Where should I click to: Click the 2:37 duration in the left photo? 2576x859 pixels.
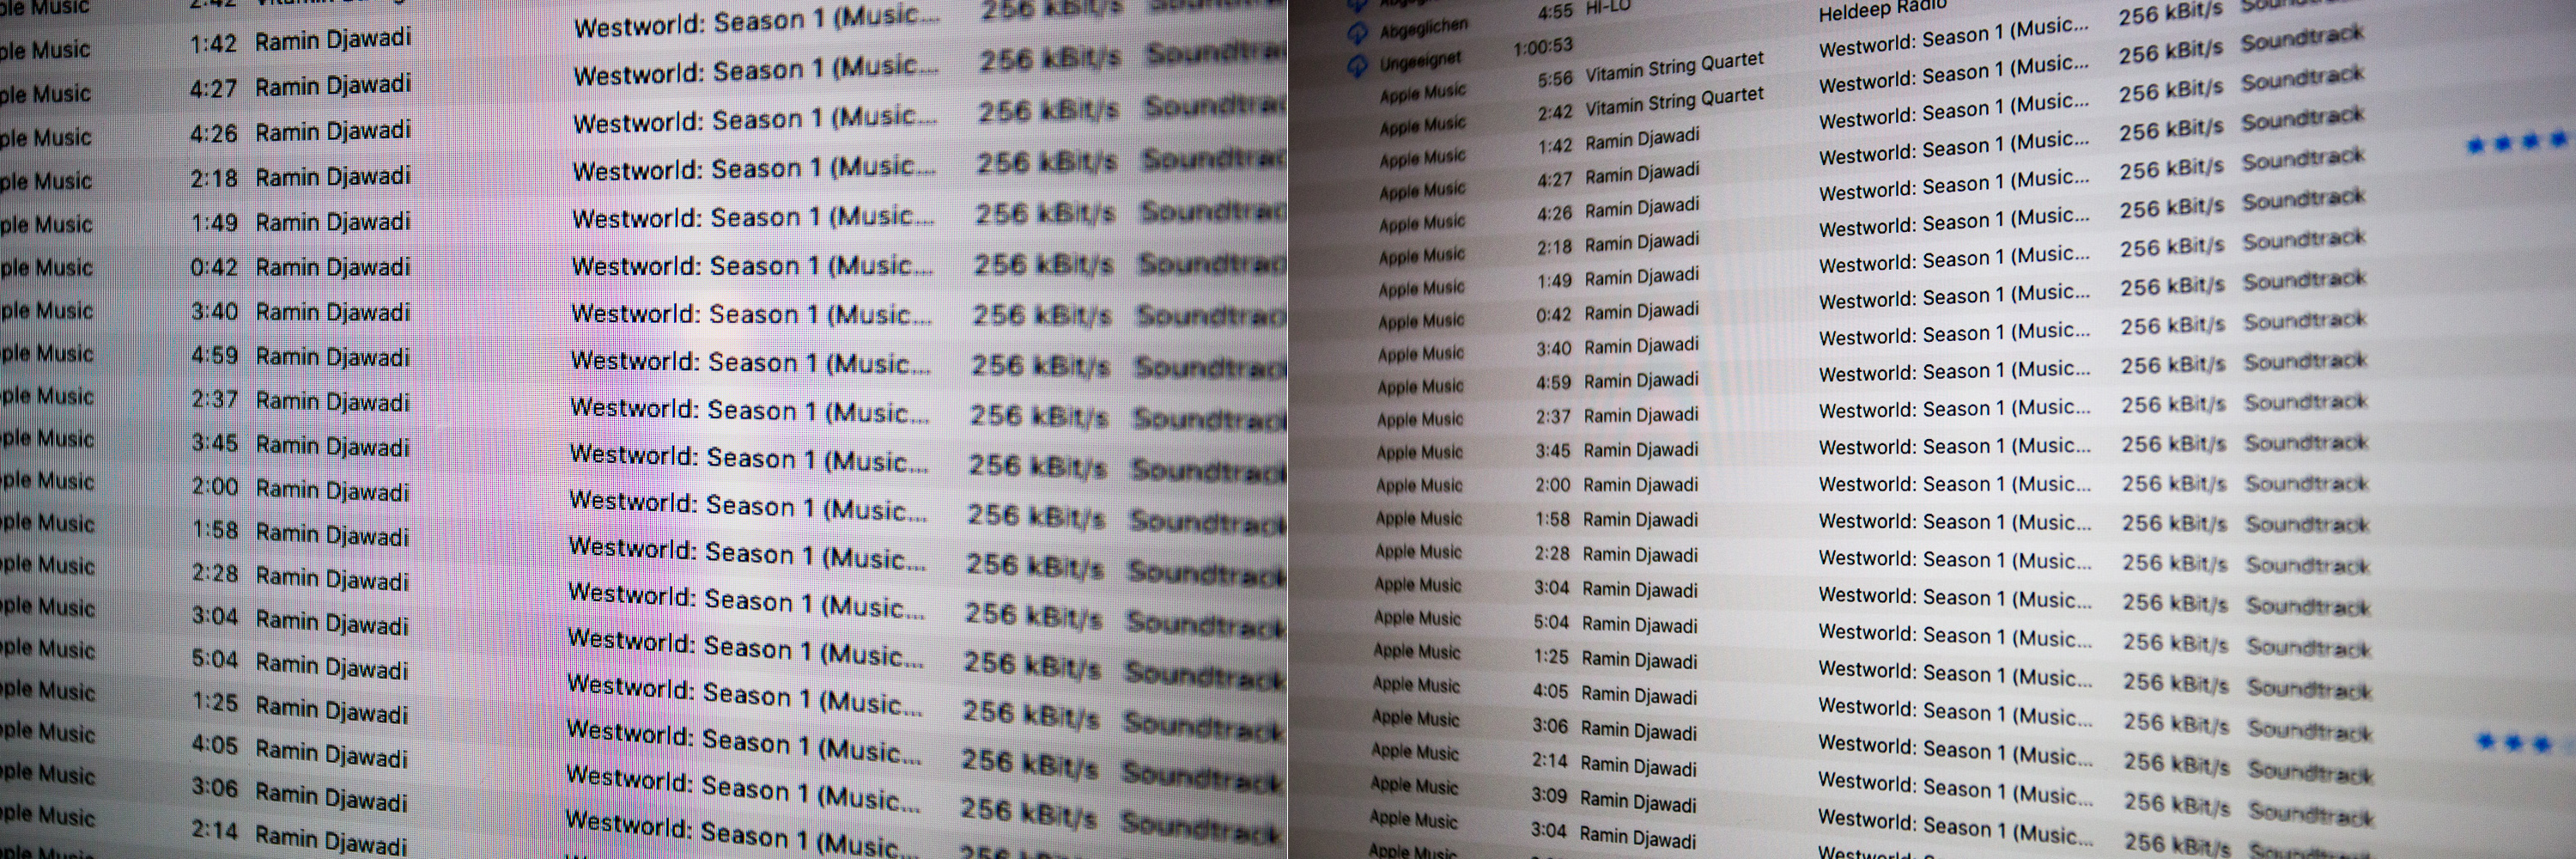pyautogui.click(x=215, y=399)
